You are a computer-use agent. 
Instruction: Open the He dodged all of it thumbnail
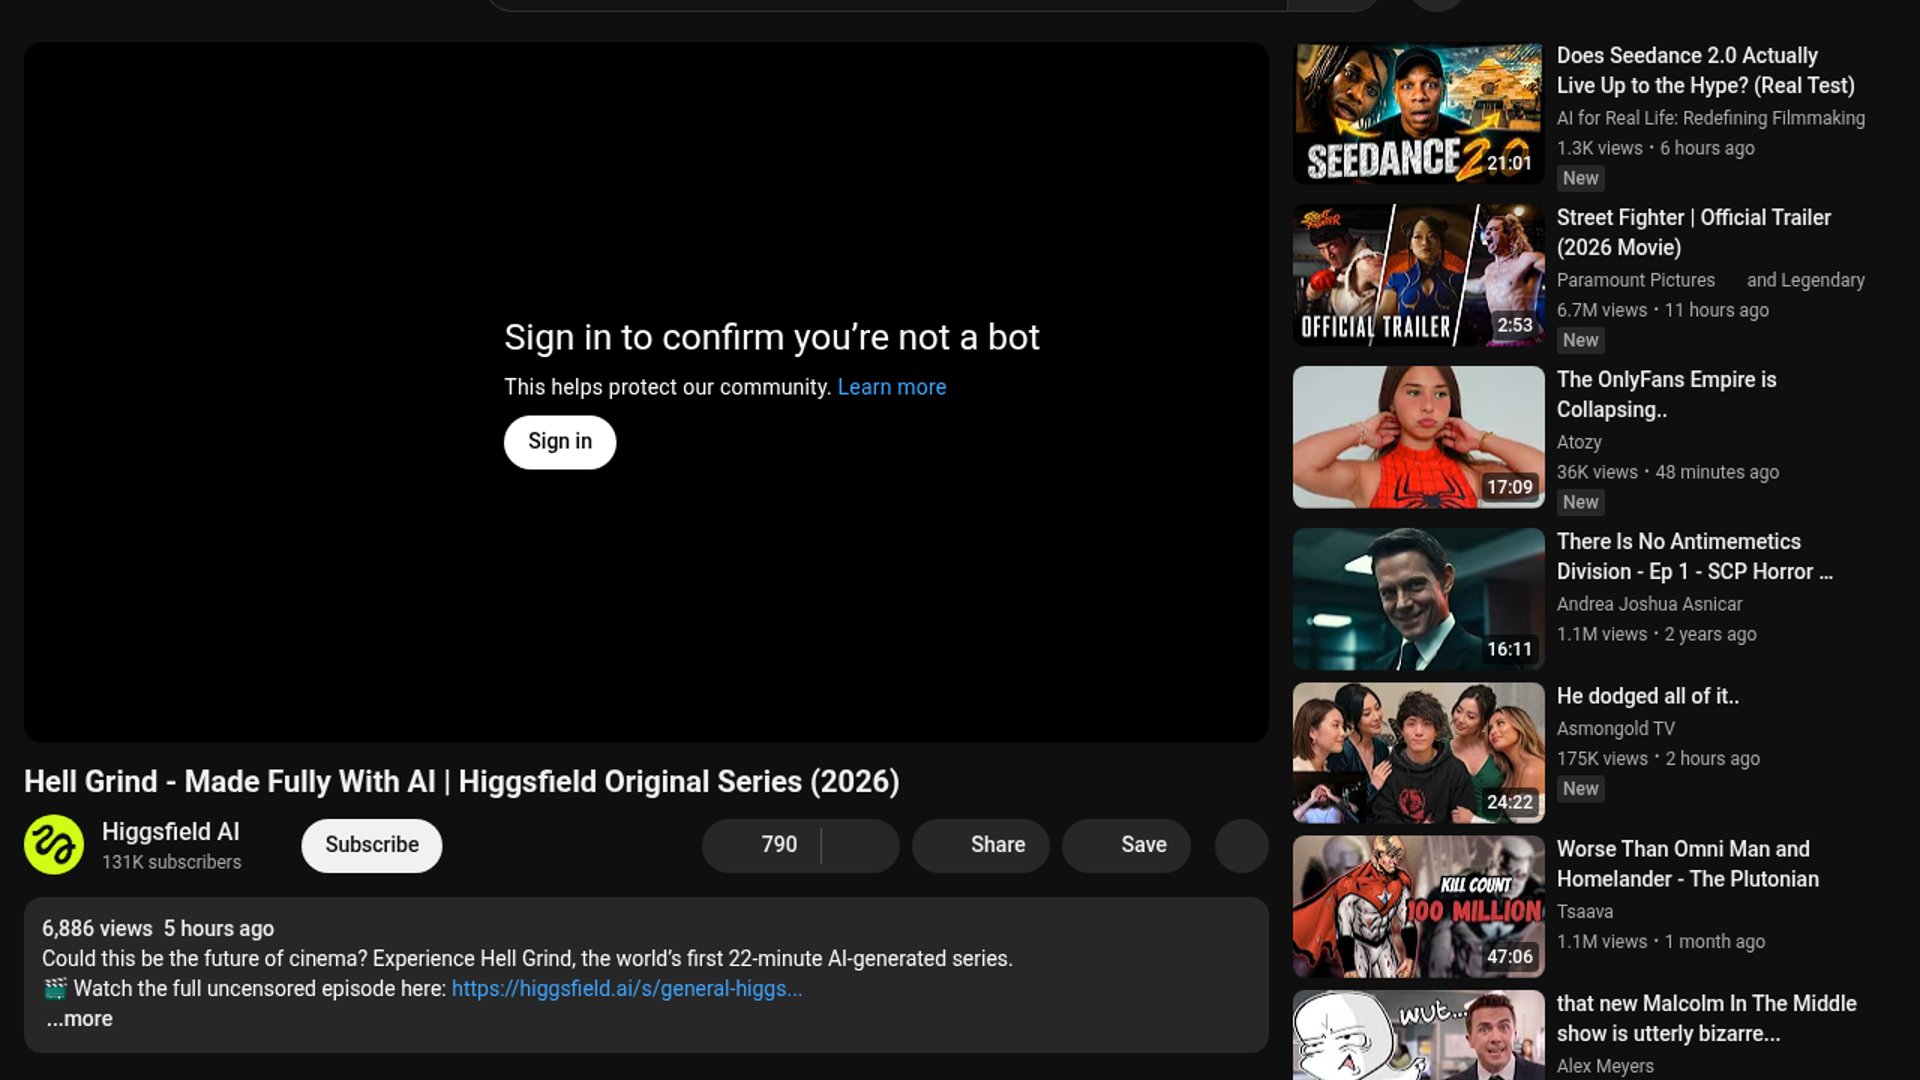coord(1418,753)
